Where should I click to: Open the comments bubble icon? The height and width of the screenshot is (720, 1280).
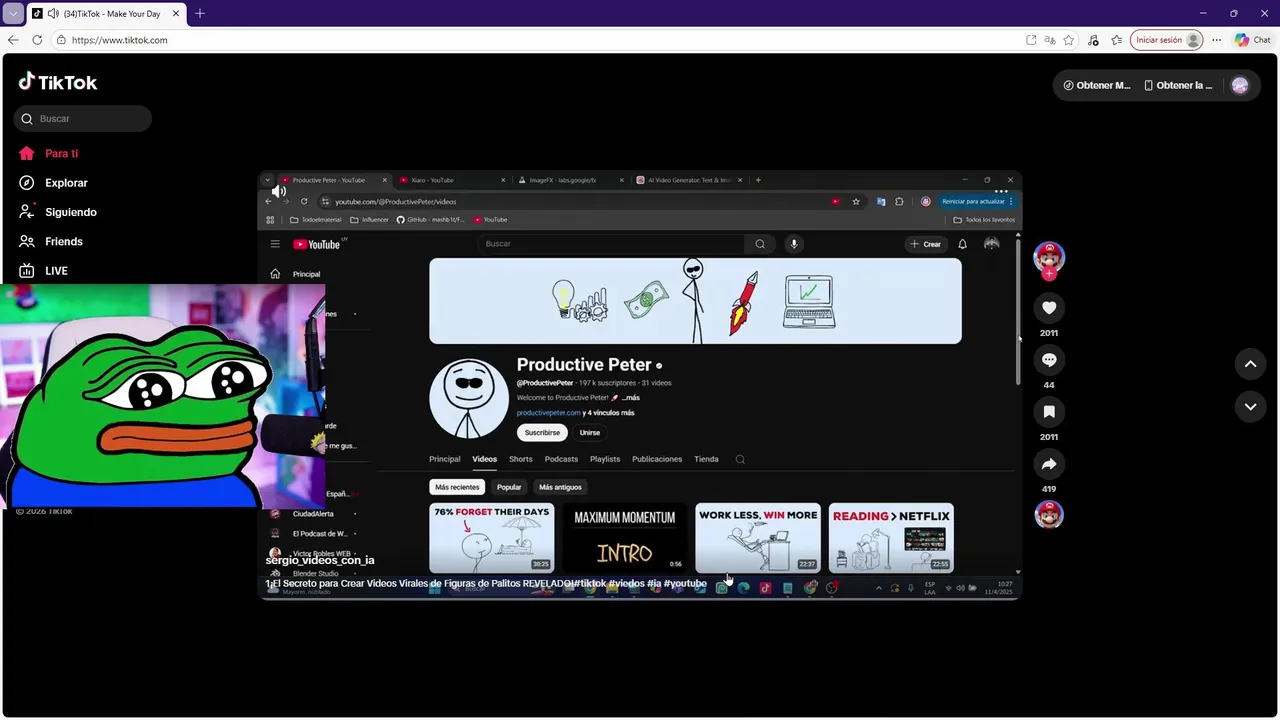pos(1049,360)
